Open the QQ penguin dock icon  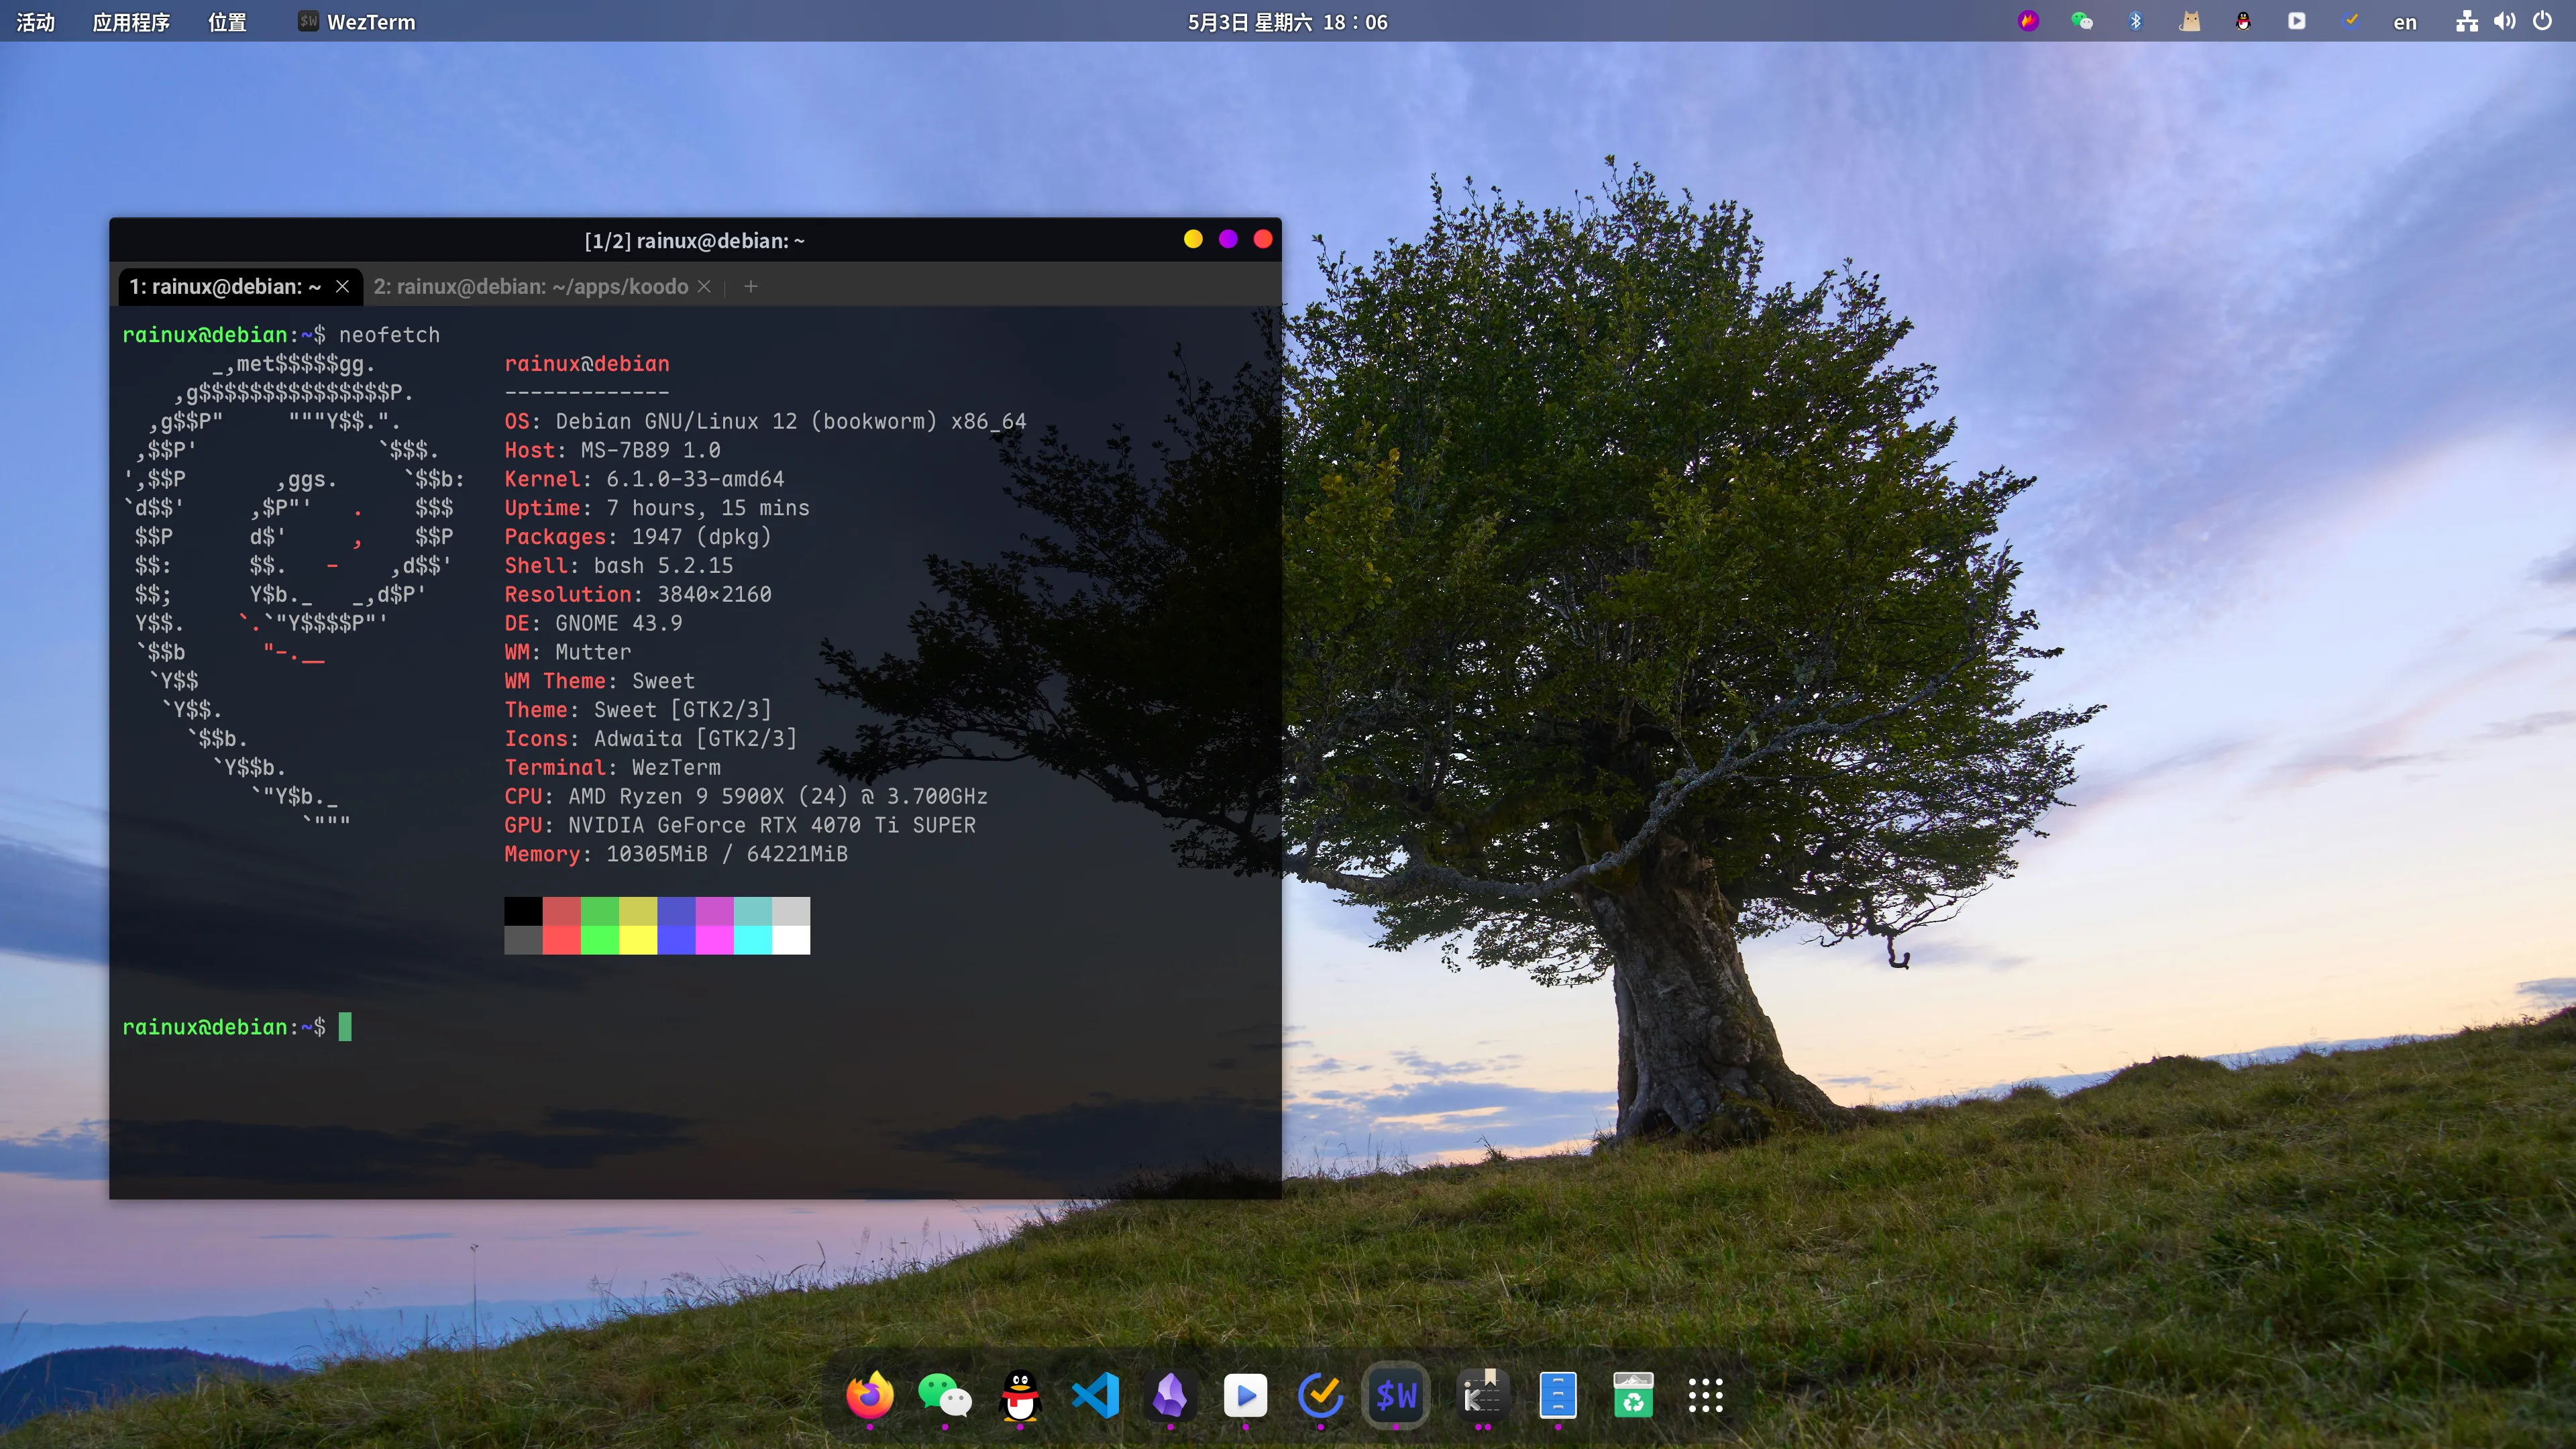point(1020,1395)
